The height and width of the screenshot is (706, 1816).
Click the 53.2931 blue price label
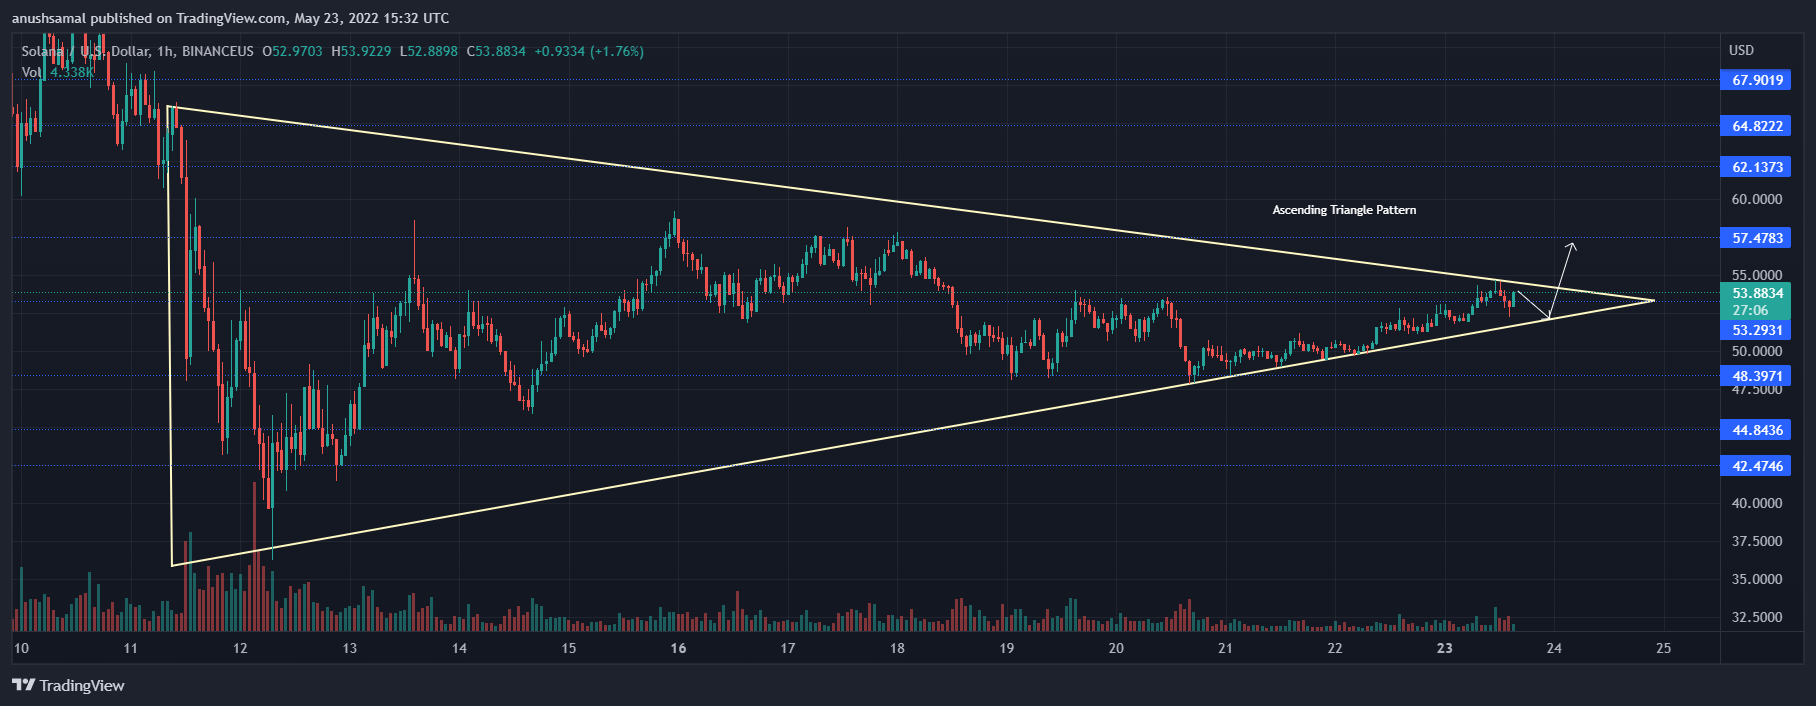[1756, 330]
